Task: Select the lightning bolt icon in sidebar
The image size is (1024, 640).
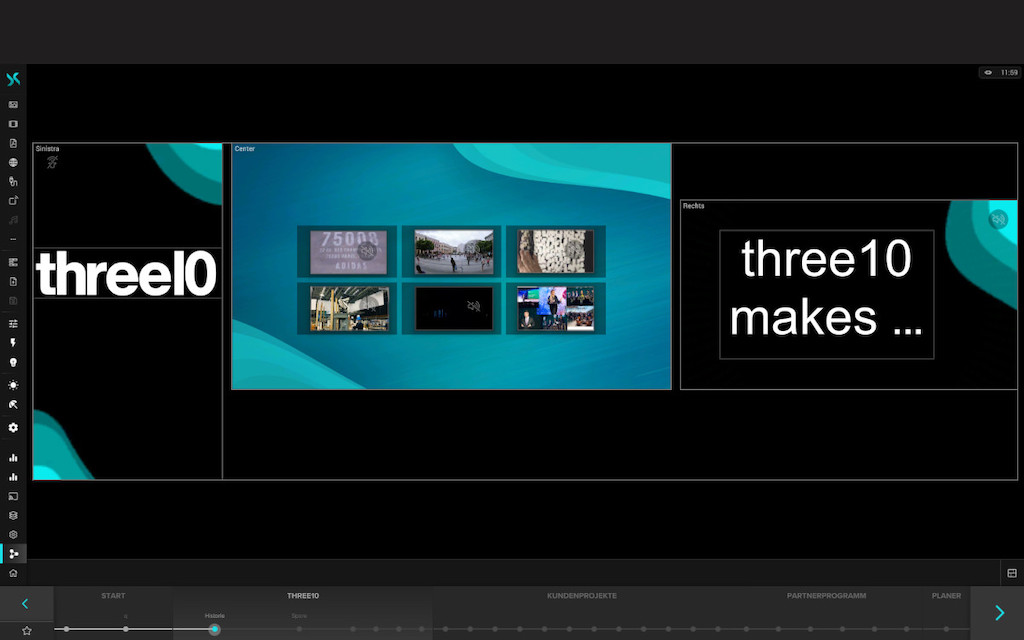Action: pyautogui.click(x=13, y=343)
